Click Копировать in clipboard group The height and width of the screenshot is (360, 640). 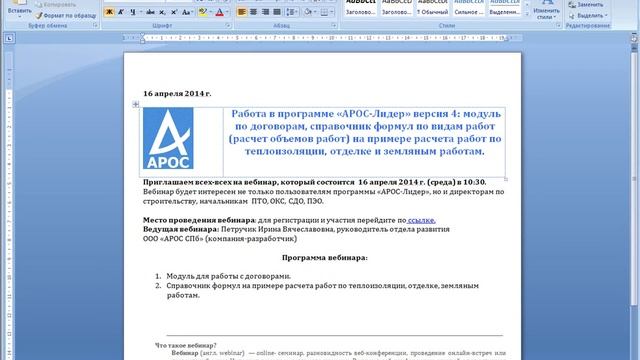point(55,4)
